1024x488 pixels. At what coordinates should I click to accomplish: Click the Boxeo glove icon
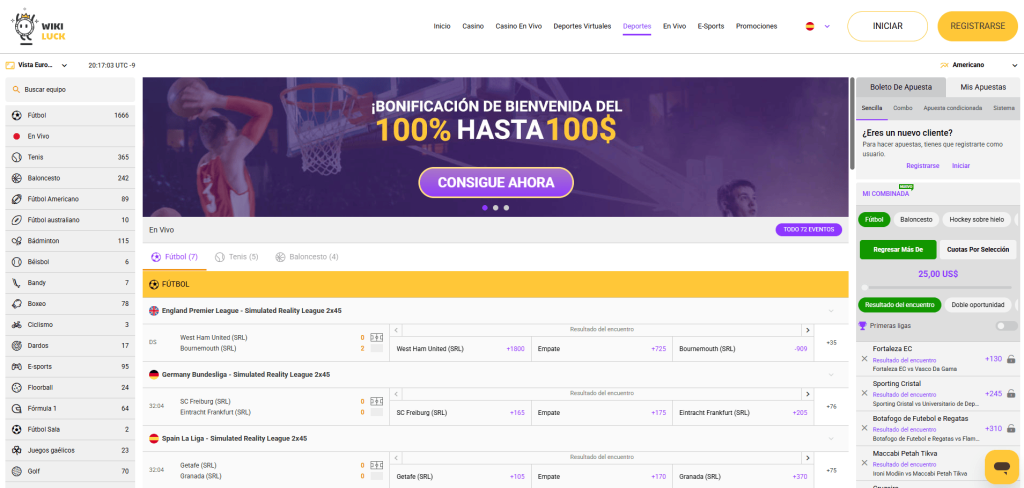(x=16, y=304)
